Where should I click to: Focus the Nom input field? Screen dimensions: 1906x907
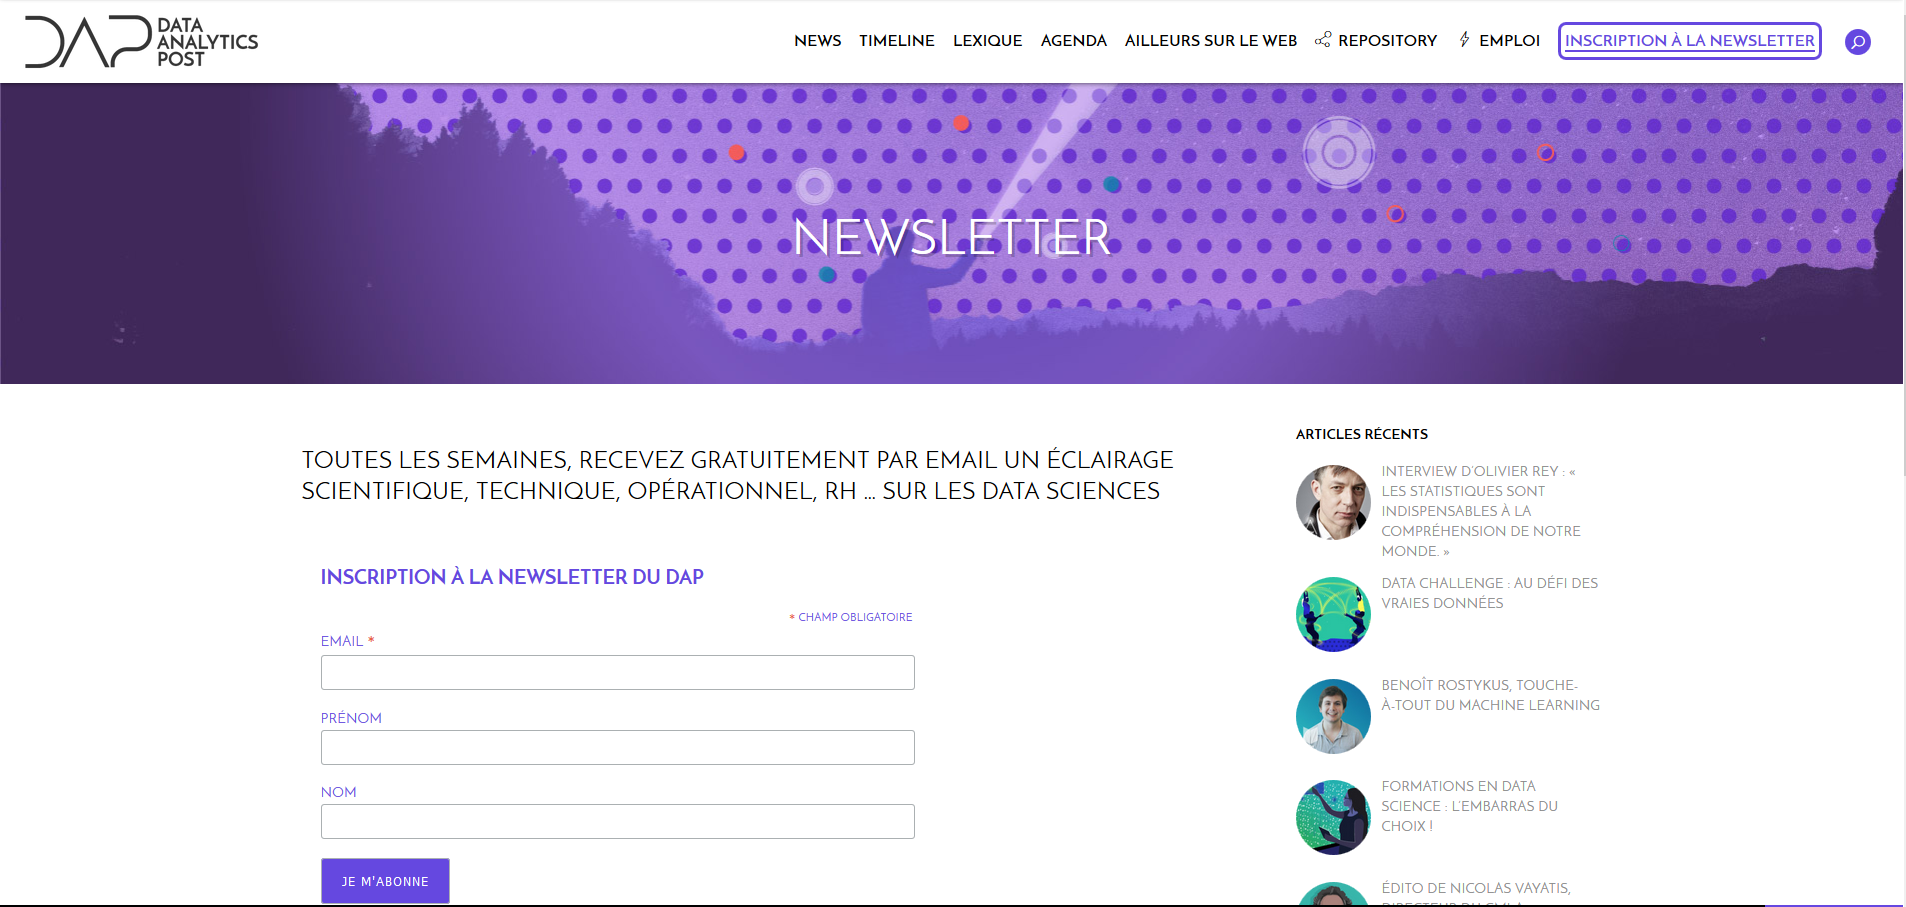tap(617, 821)
